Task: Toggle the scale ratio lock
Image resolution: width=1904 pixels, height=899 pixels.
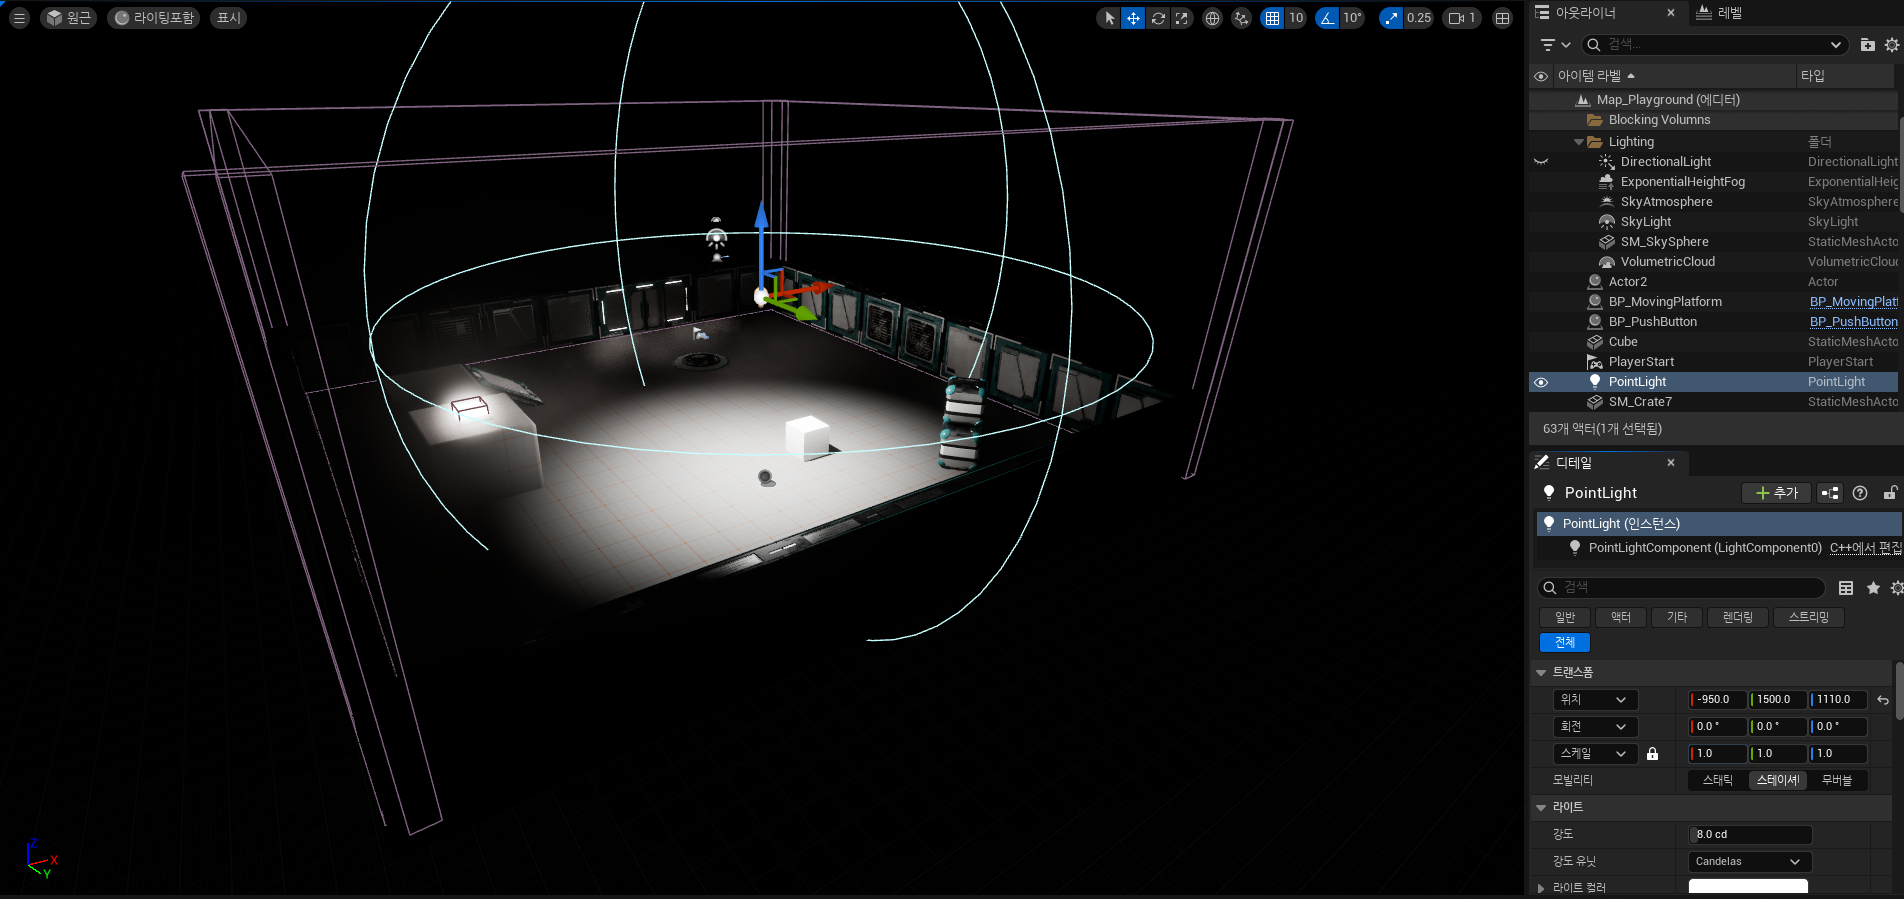Action: [x=1652, y=754]
